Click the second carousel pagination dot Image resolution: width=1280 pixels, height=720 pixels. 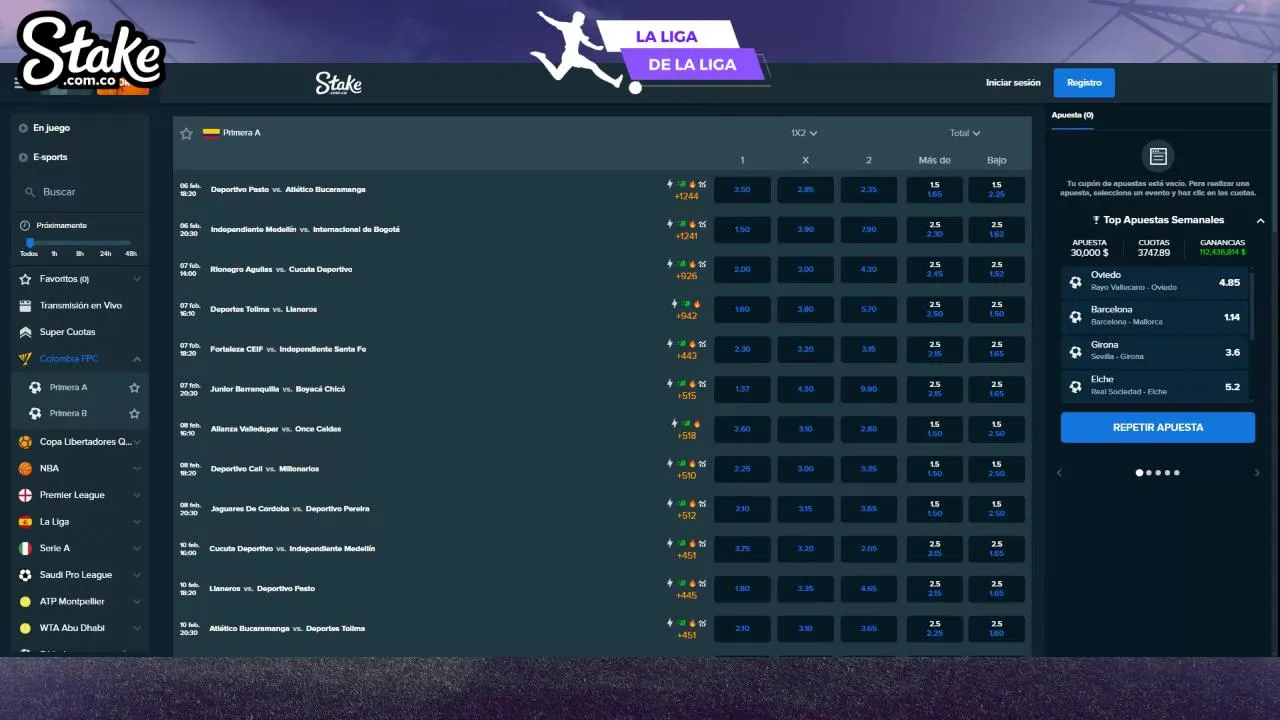coord(1149,473)
